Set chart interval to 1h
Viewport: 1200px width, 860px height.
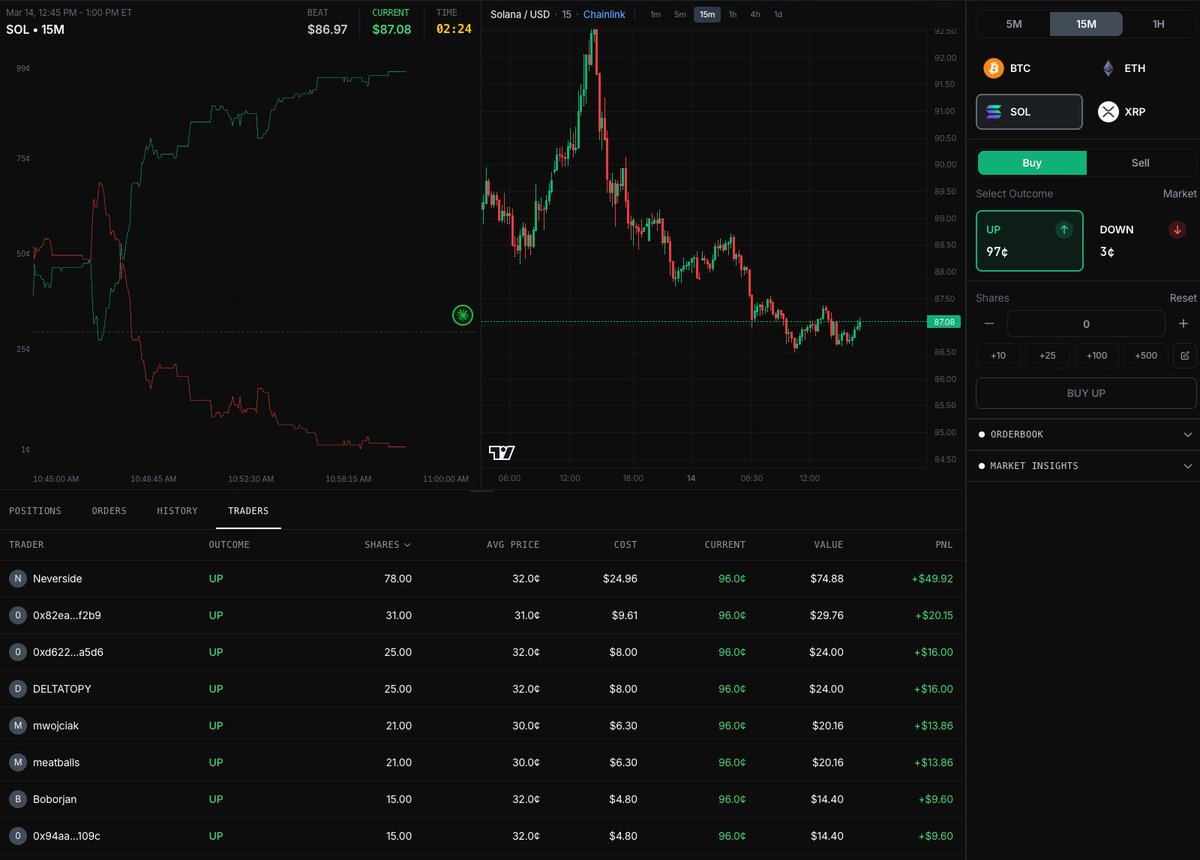[733, 14]
